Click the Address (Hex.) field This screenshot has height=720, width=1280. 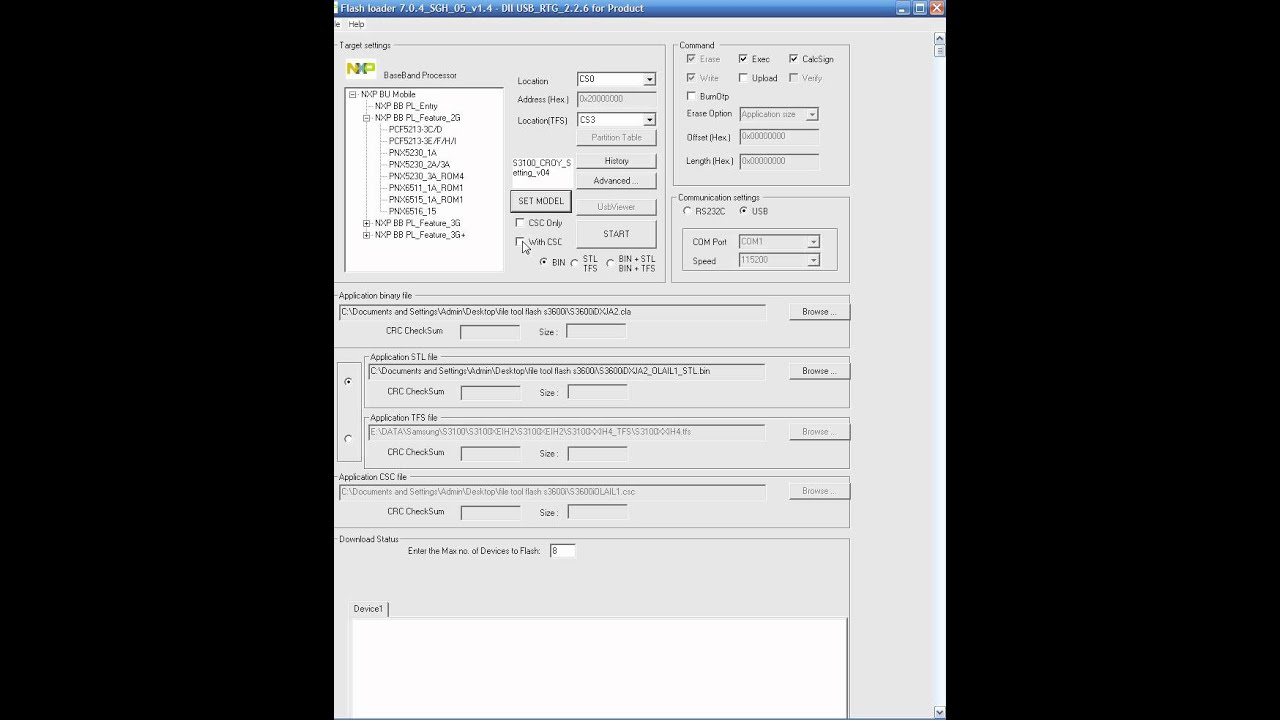click(x=616, y=99)
